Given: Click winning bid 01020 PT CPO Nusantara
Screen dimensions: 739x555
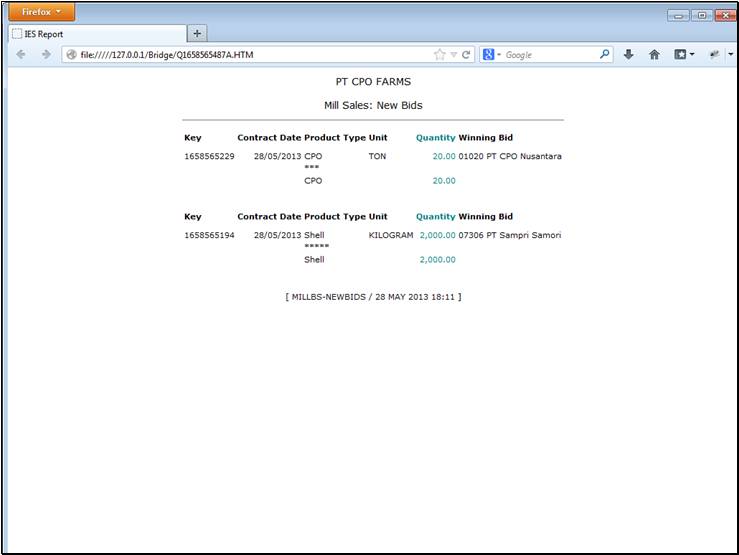Looking at the screenshot, I should tap(510, 156).
